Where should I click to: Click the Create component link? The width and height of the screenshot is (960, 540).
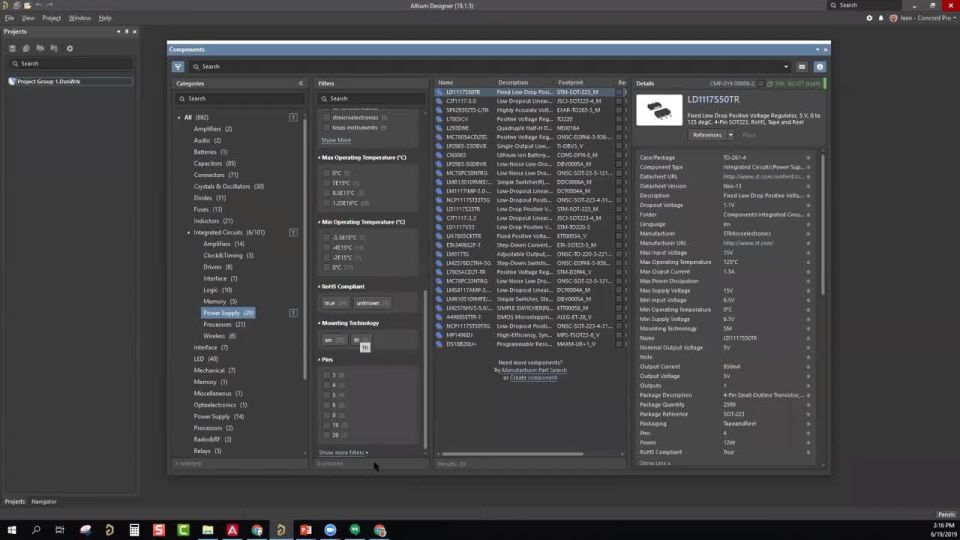[x=533, y=378]
